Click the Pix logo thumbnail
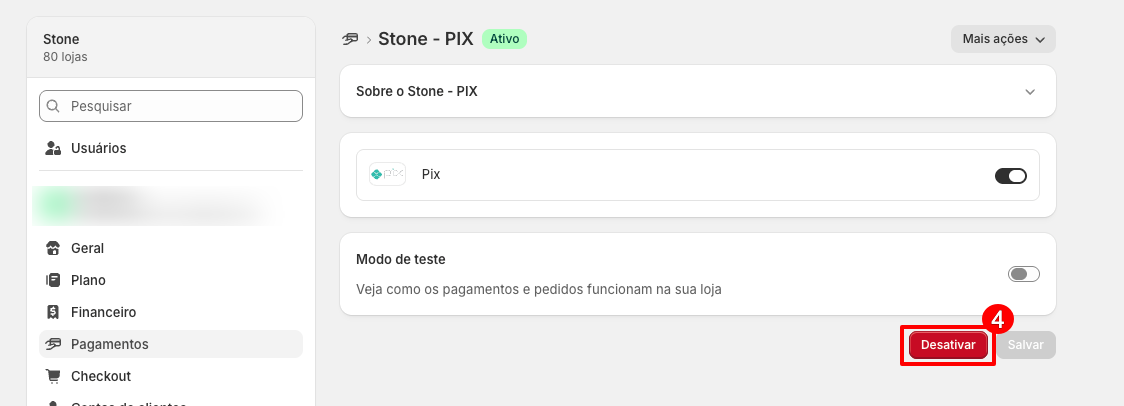The height and width of the screenshot is (406, 1124). click(387, 174)
